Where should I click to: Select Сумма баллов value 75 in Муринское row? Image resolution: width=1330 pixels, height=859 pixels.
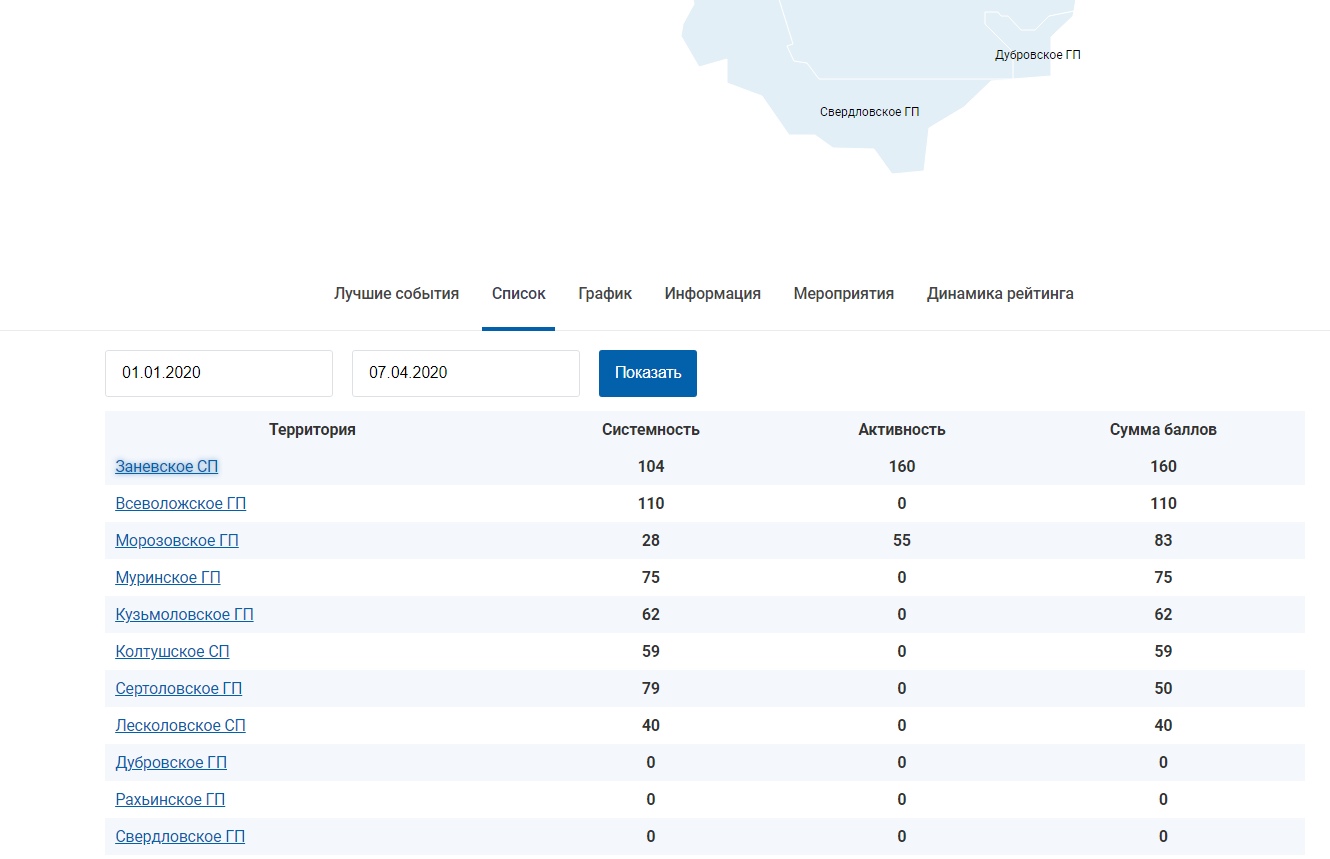[1163, 577]
